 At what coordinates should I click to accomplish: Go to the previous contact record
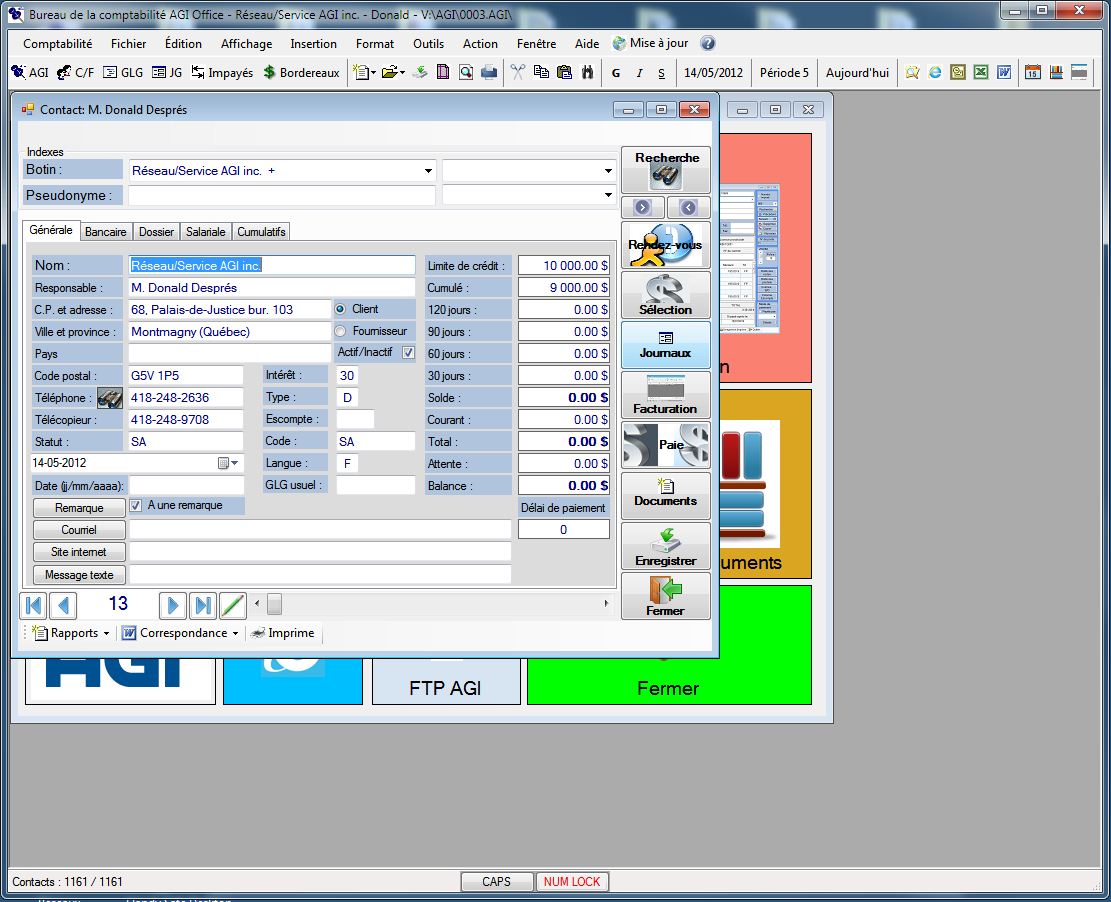(64, 605)
